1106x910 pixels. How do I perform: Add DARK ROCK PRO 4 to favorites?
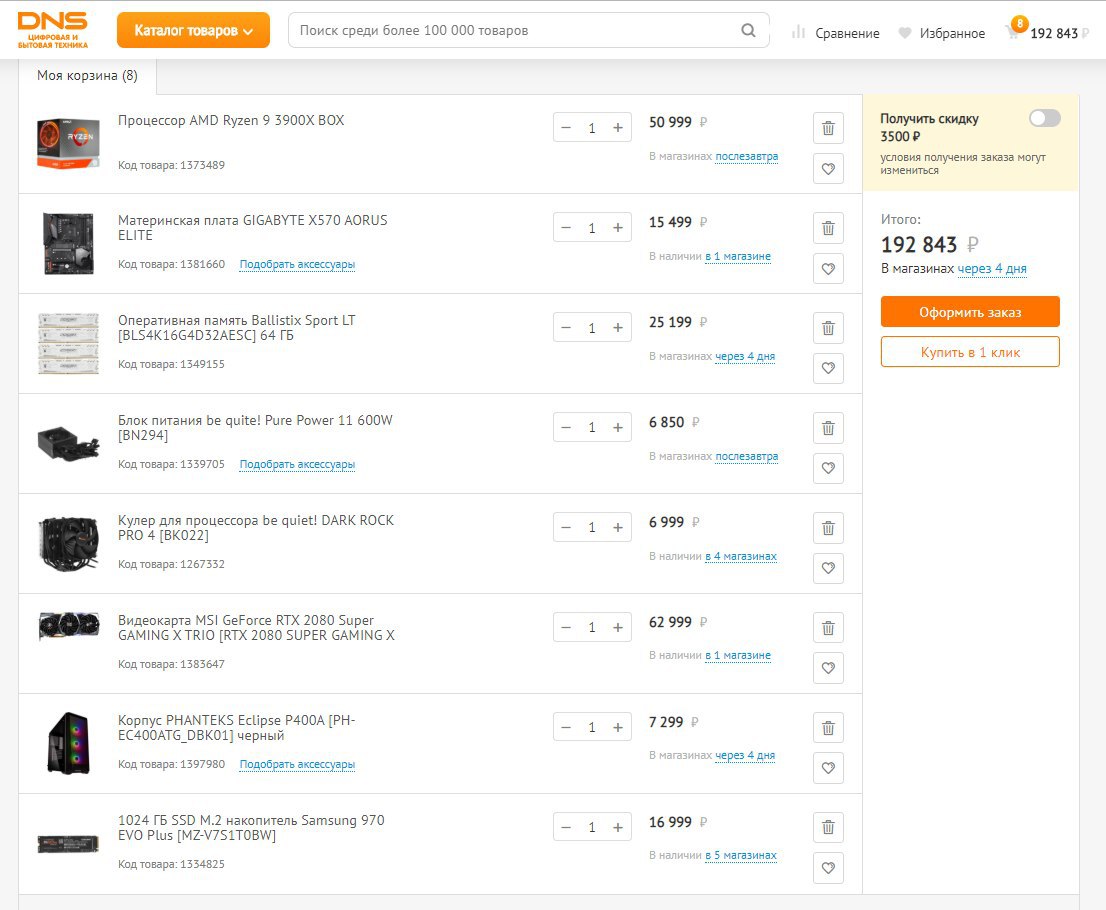tap(828, 568)
